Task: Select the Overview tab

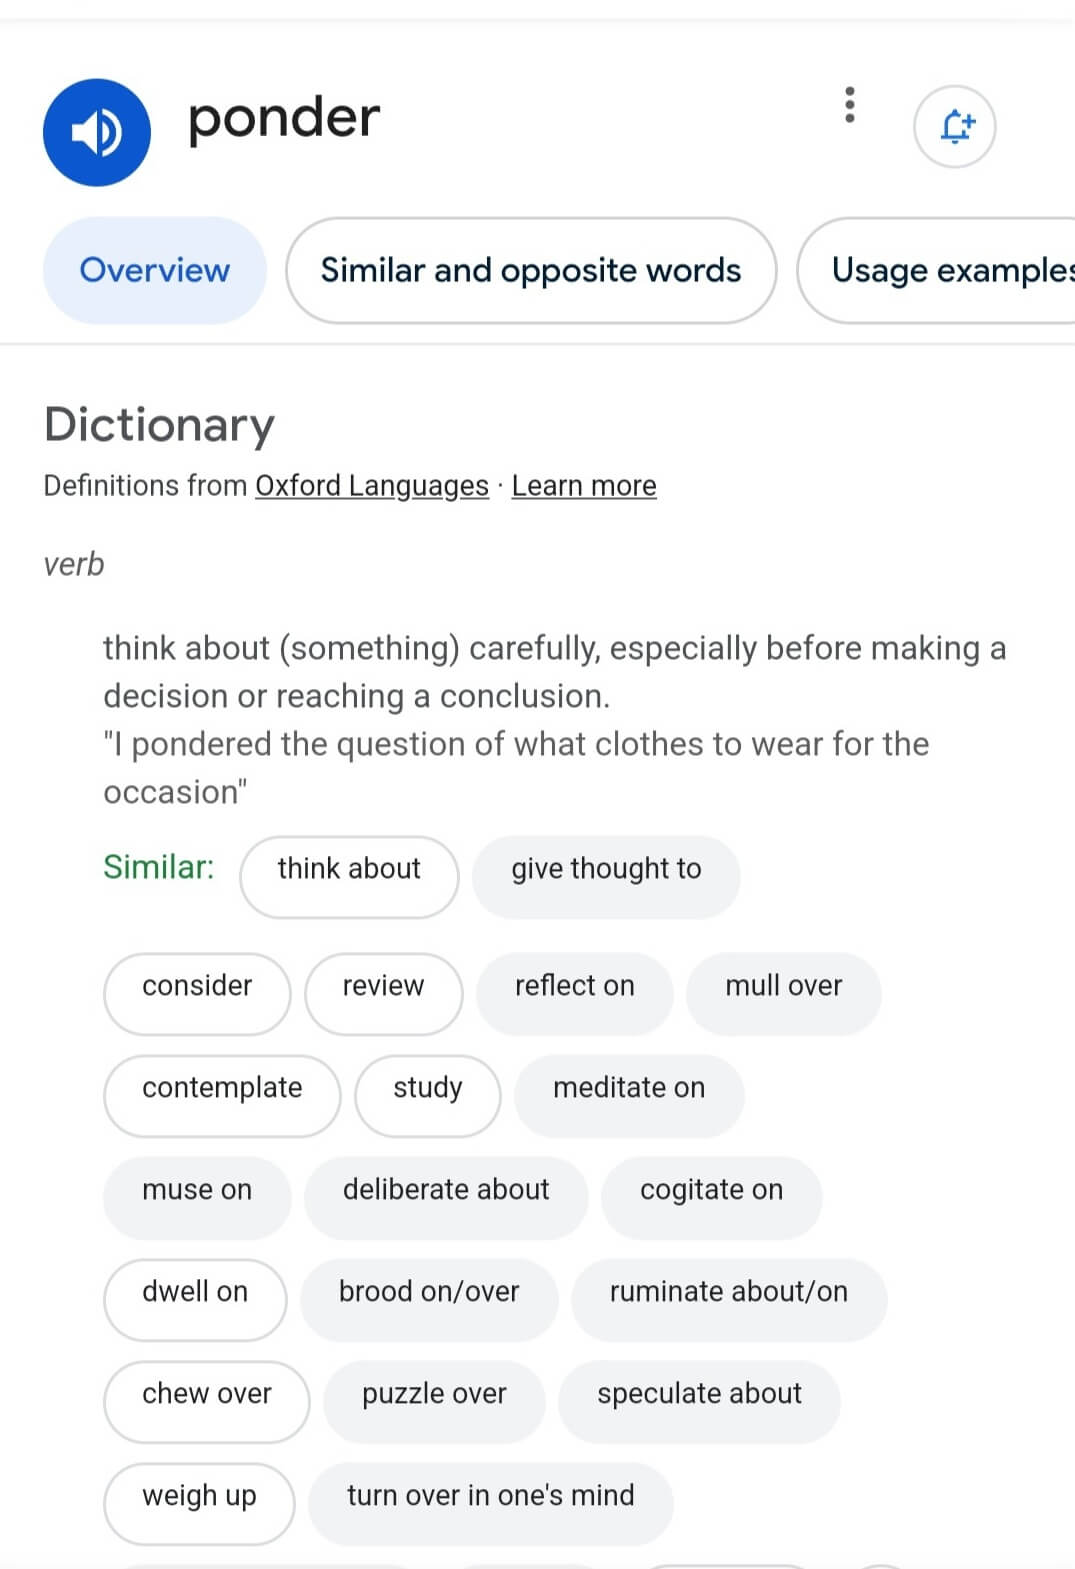Action: coord(155,270)
